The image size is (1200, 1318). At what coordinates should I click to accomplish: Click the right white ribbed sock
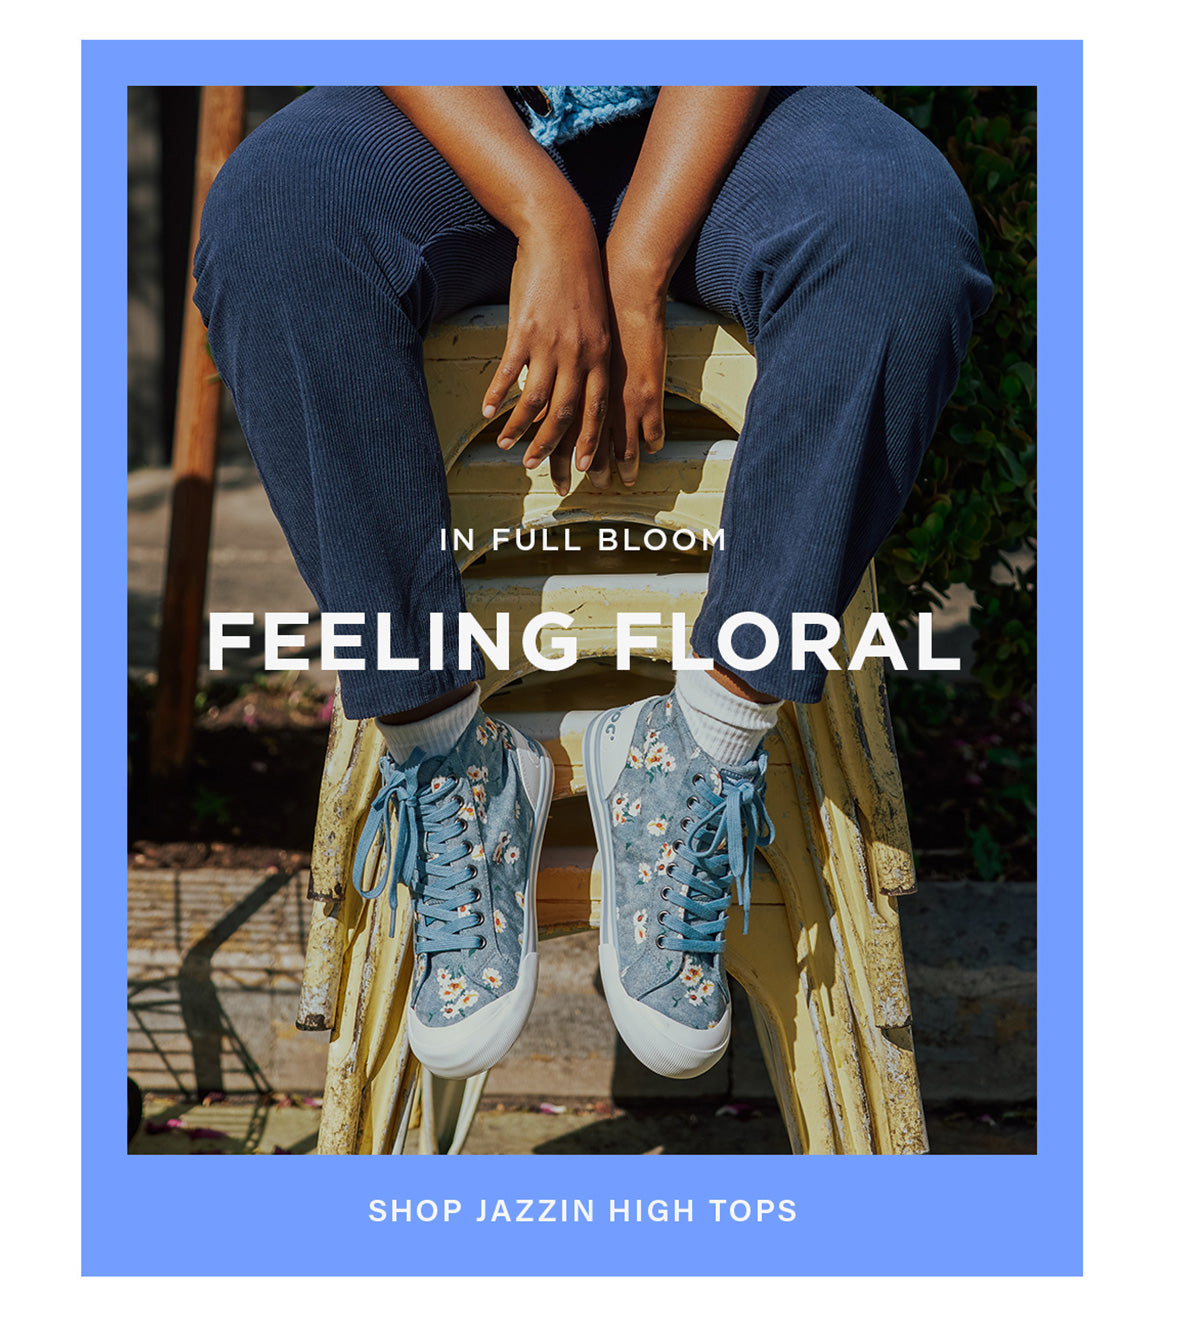[727, 715]
